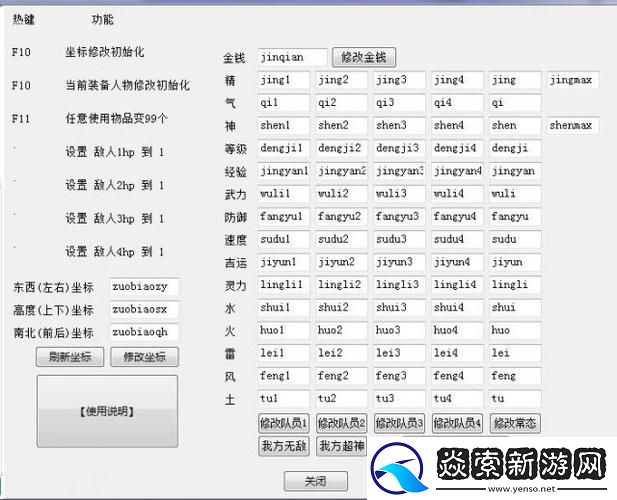Select the shenmax input field
Image resolution: width=617 pixels, height=500 pixels.
[x=573, y=125]
